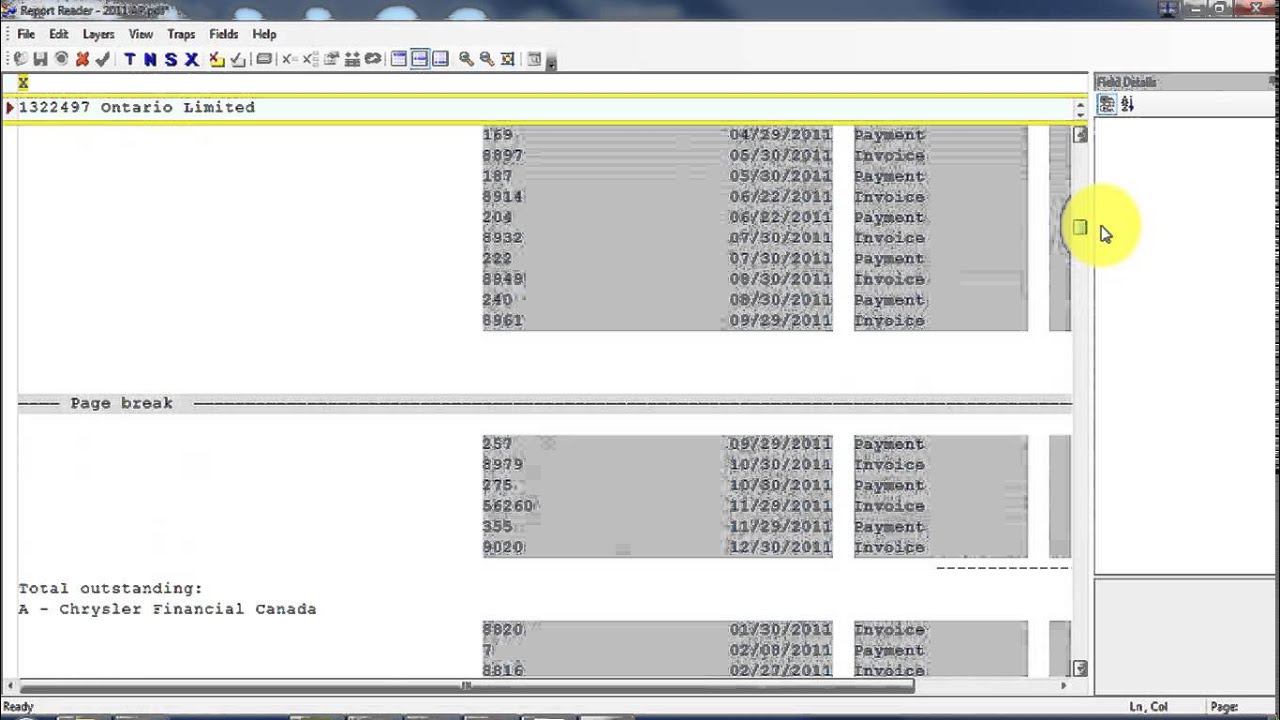Viewport: 1280px width, 720px height.
Task: Click the round gray record icon
Action: (61, 59)
